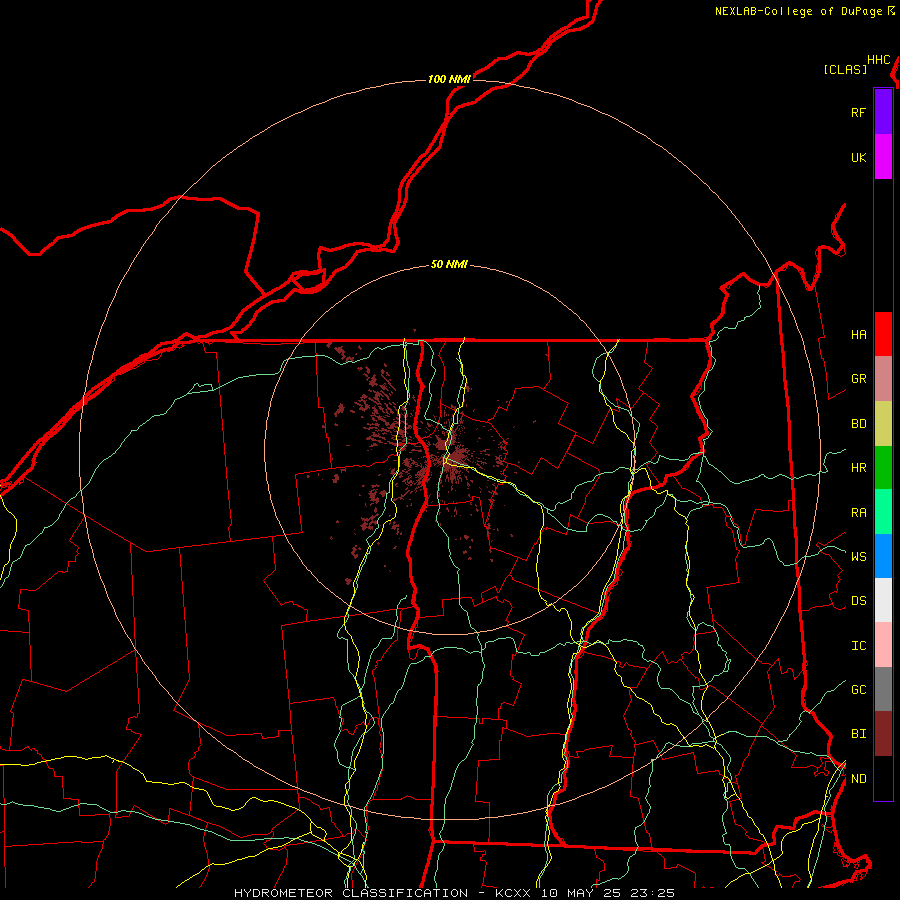Click the DS white legend swatch
900x900 pixels.
[x=883, y=600]
